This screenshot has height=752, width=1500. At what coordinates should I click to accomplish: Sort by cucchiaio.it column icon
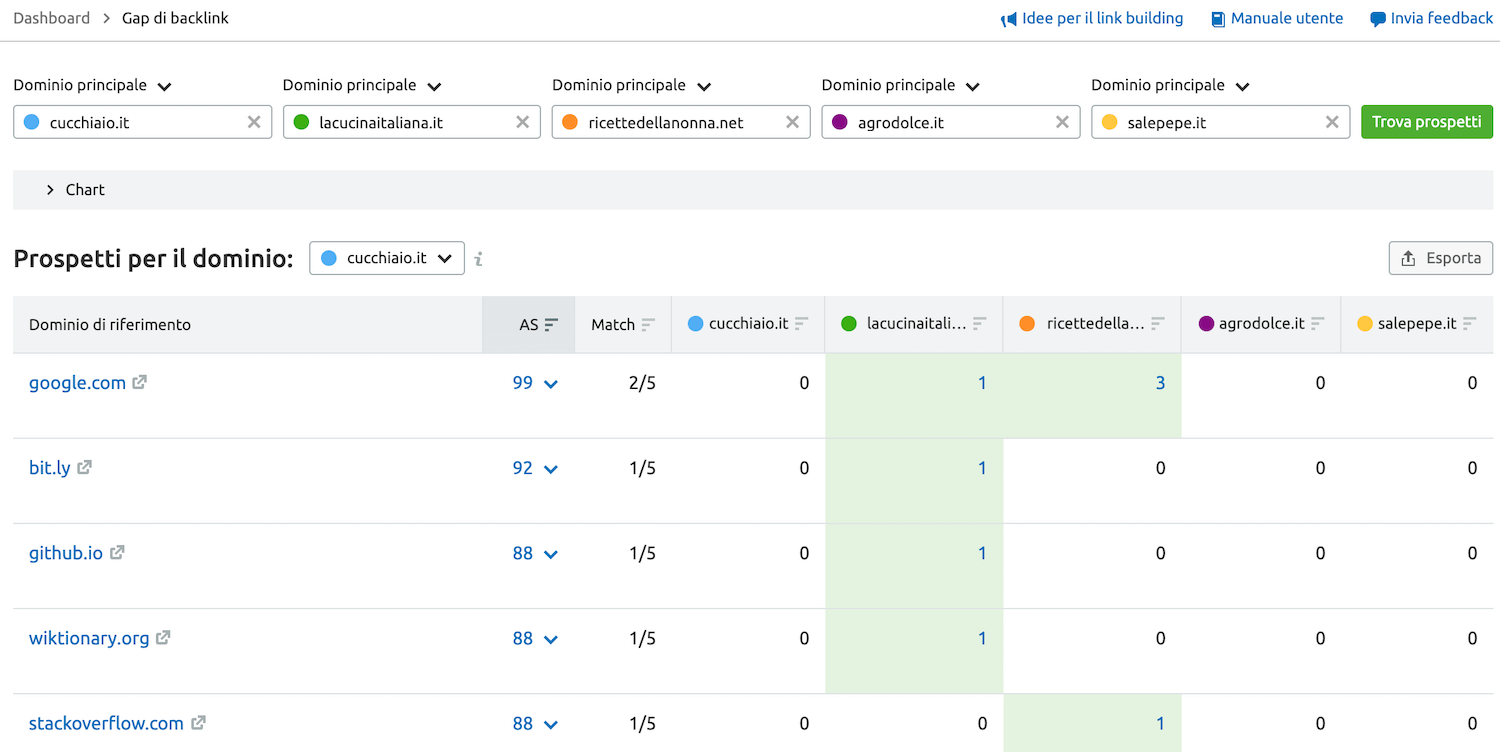point(801,323)
